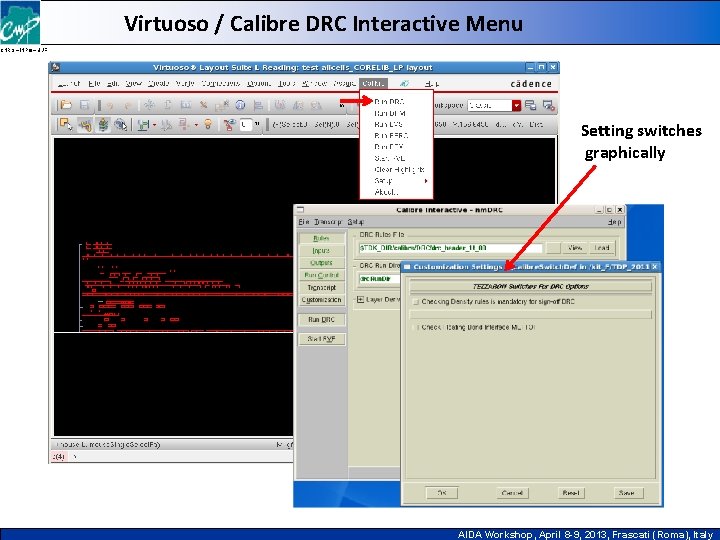This screenshot has height=540, width=720.
Task: Click the workspace save icon right of Classic dropdown
Action: 531,105
